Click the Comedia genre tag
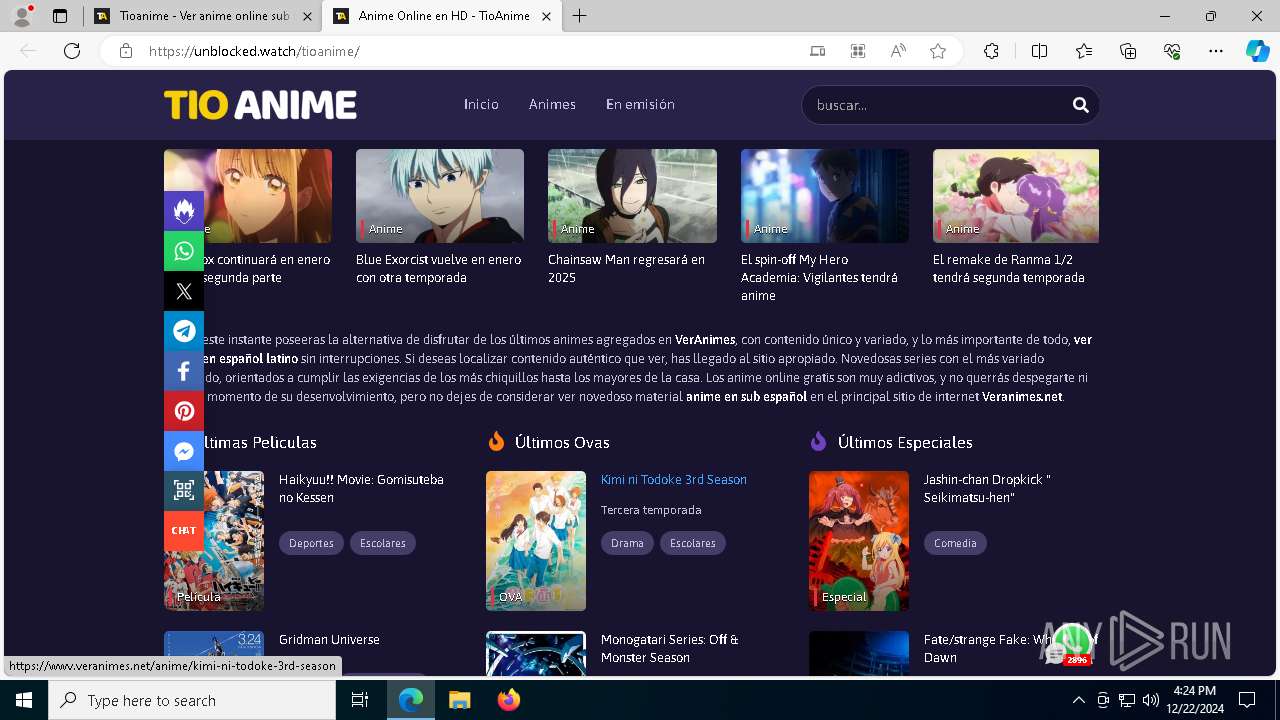 955,543
